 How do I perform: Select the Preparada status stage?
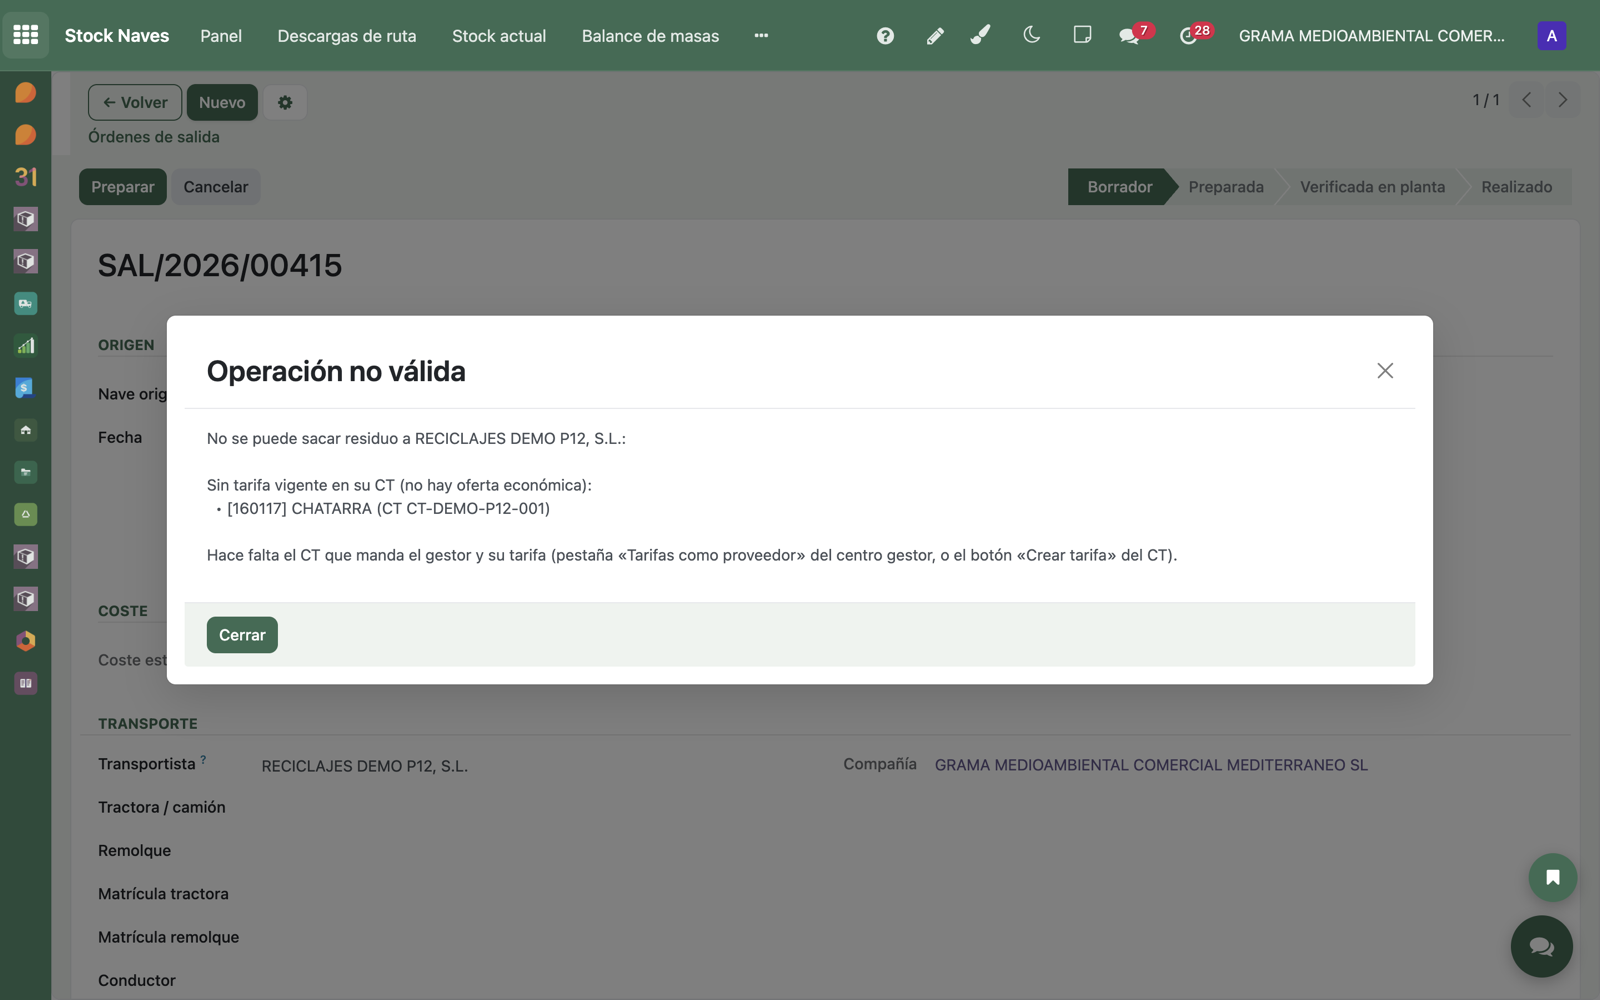[1226, 187]
